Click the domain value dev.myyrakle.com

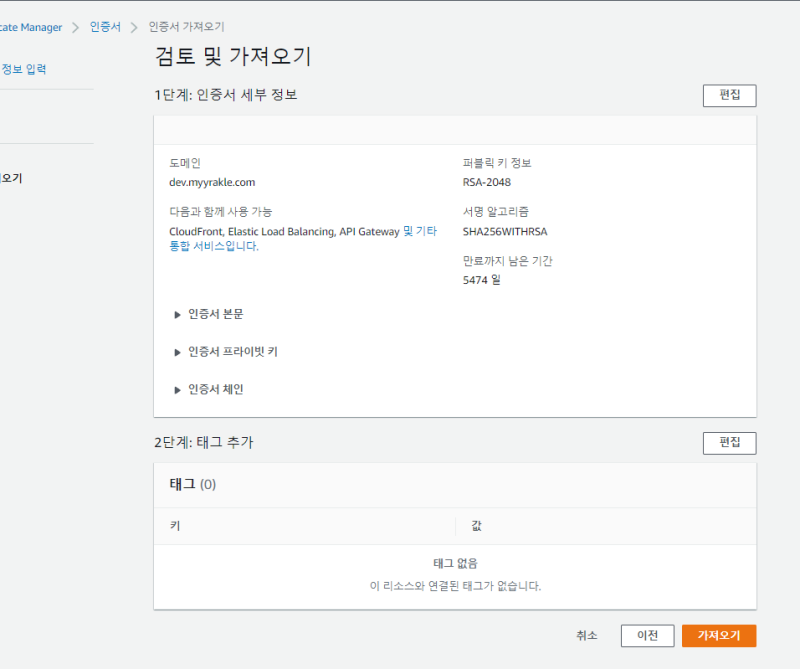[x=212, y=182]
